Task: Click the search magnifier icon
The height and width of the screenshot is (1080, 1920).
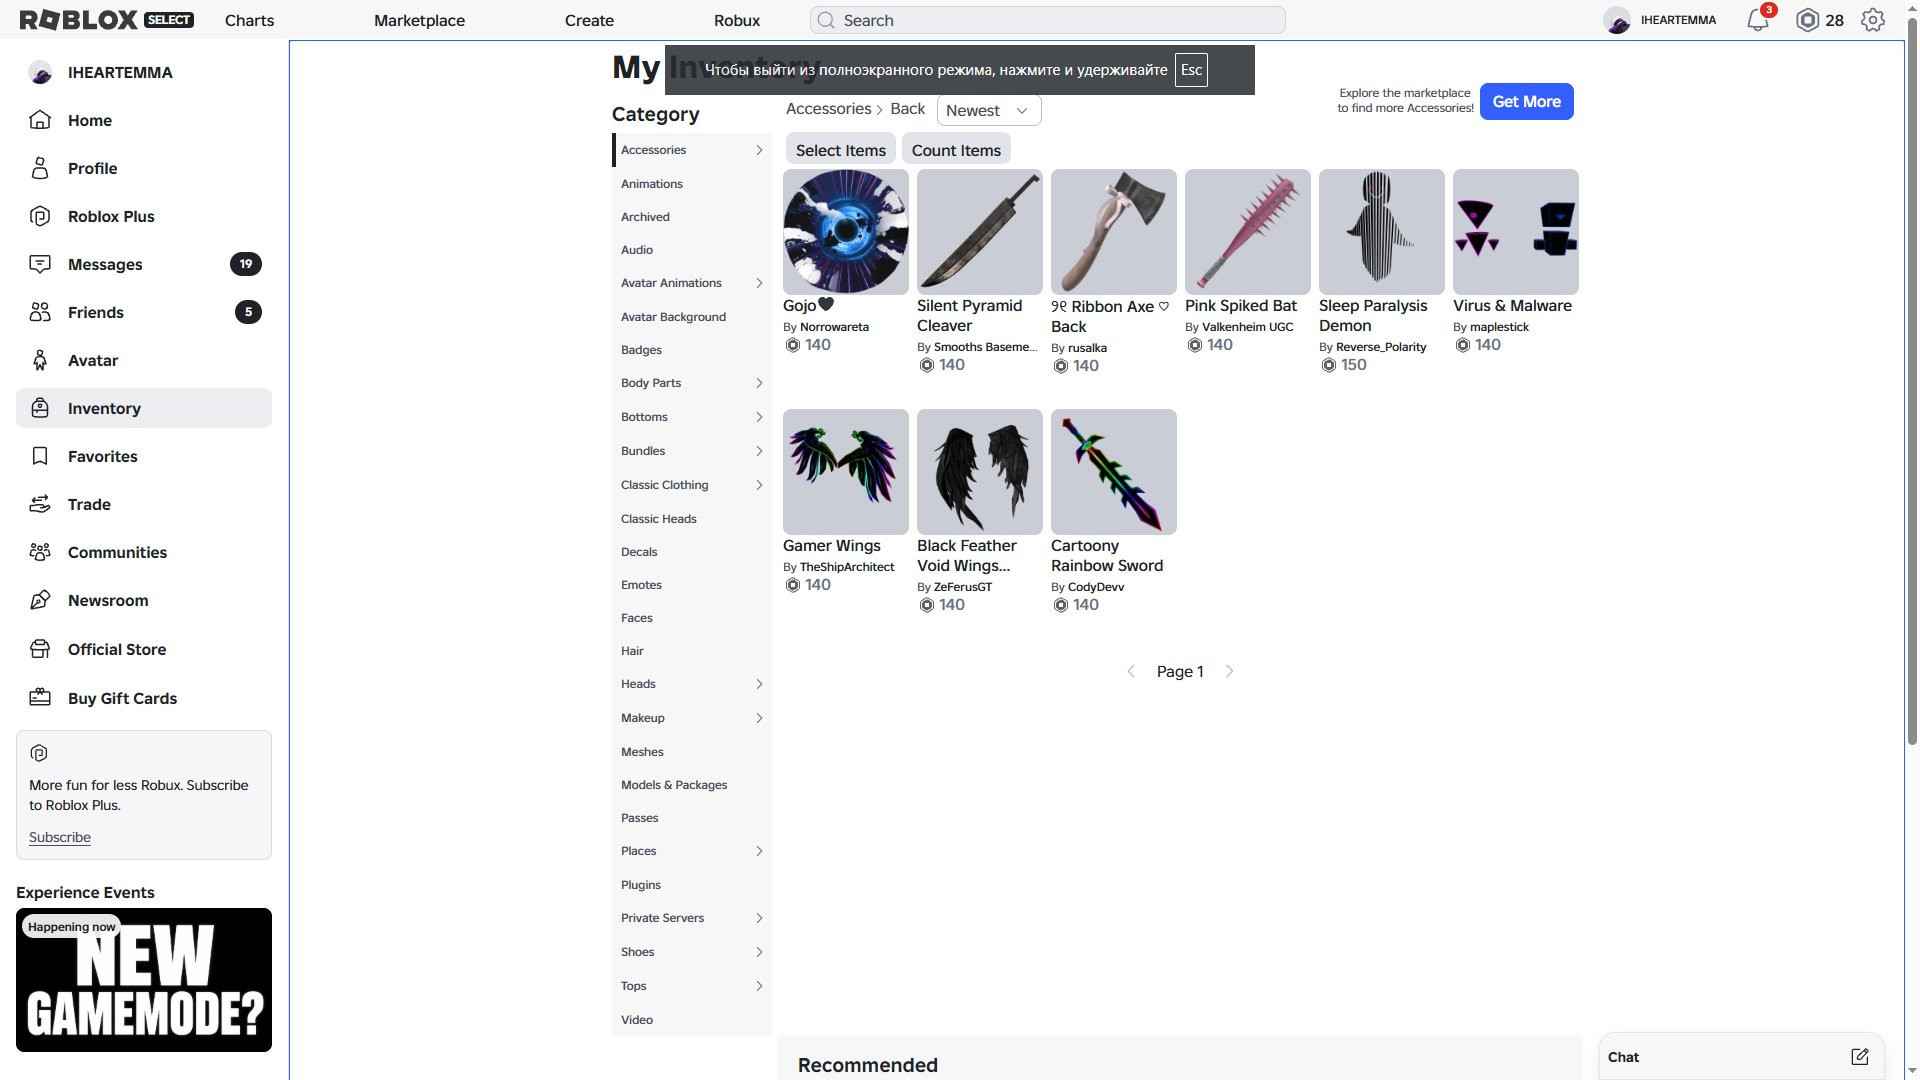Action: [x=825, y=20]
